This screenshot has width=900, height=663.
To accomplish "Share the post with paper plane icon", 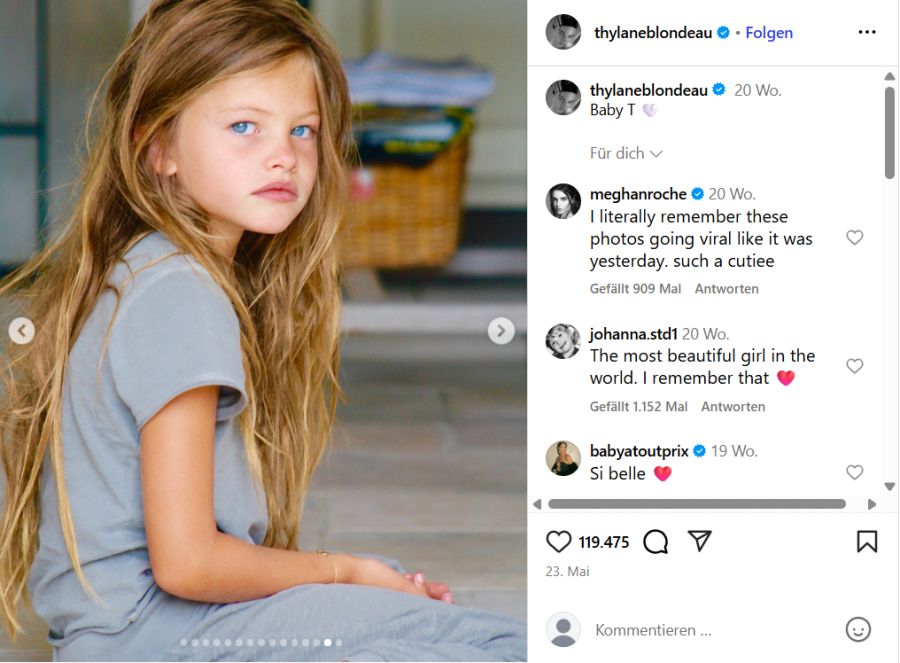I will pos(700,541).
